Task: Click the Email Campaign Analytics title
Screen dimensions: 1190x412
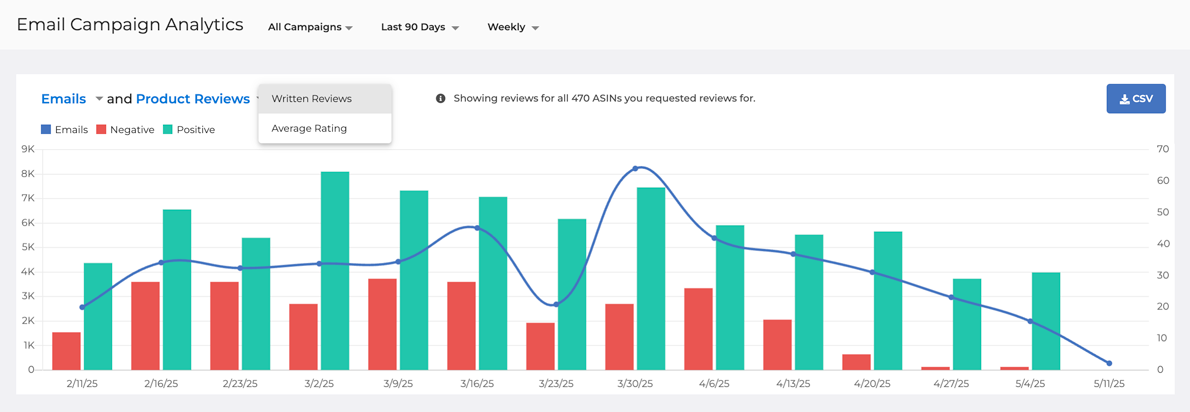Action: [x=130, y=25]
